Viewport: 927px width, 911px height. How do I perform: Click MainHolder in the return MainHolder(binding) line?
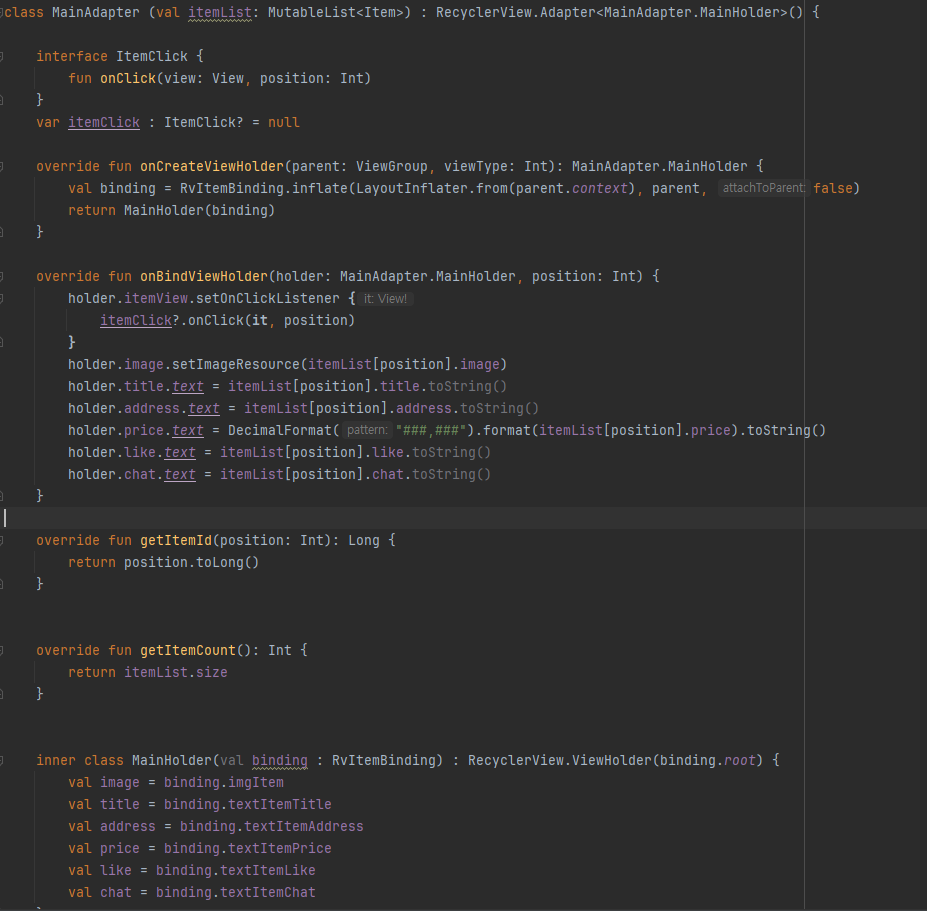pyautogui.click(x=164, y=210)
